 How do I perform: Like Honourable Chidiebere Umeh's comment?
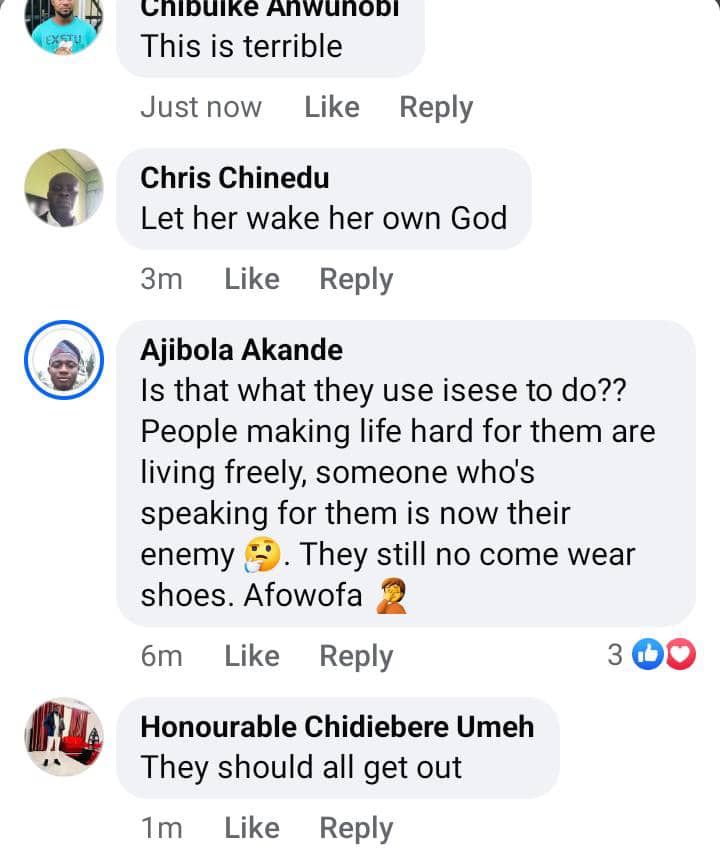(x=251, y=828)
